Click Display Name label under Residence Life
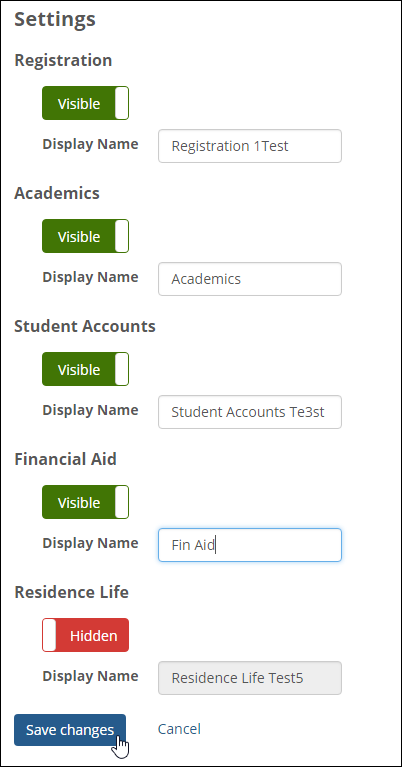 tap(90, 677)
